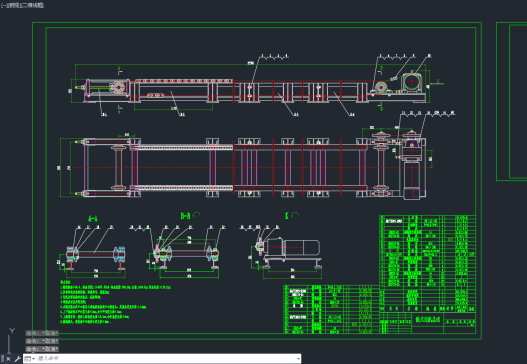Screen dimensions: 527x364
Task: Select the bottom 命令: *取消* history line
Action: tap(42, 349)
